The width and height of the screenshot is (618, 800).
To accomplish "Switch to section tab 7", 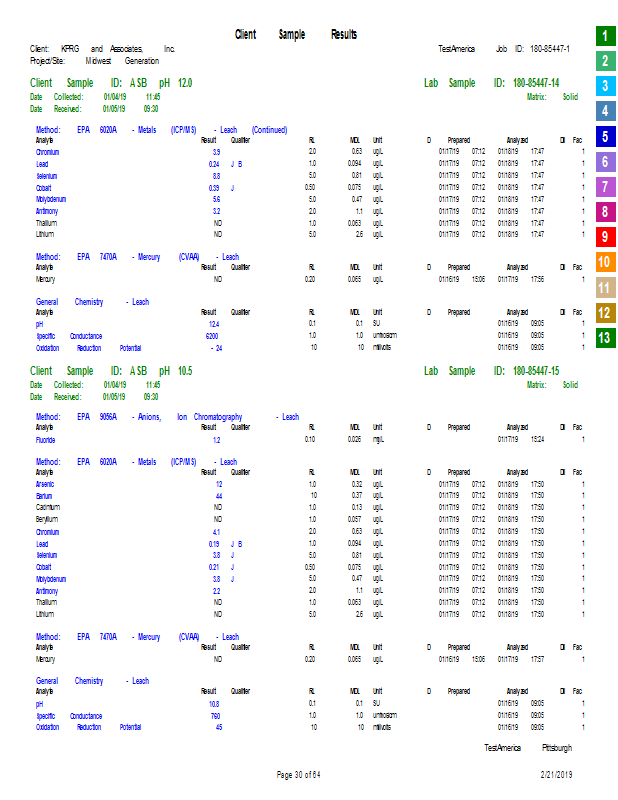I will [x=603, y=187].
